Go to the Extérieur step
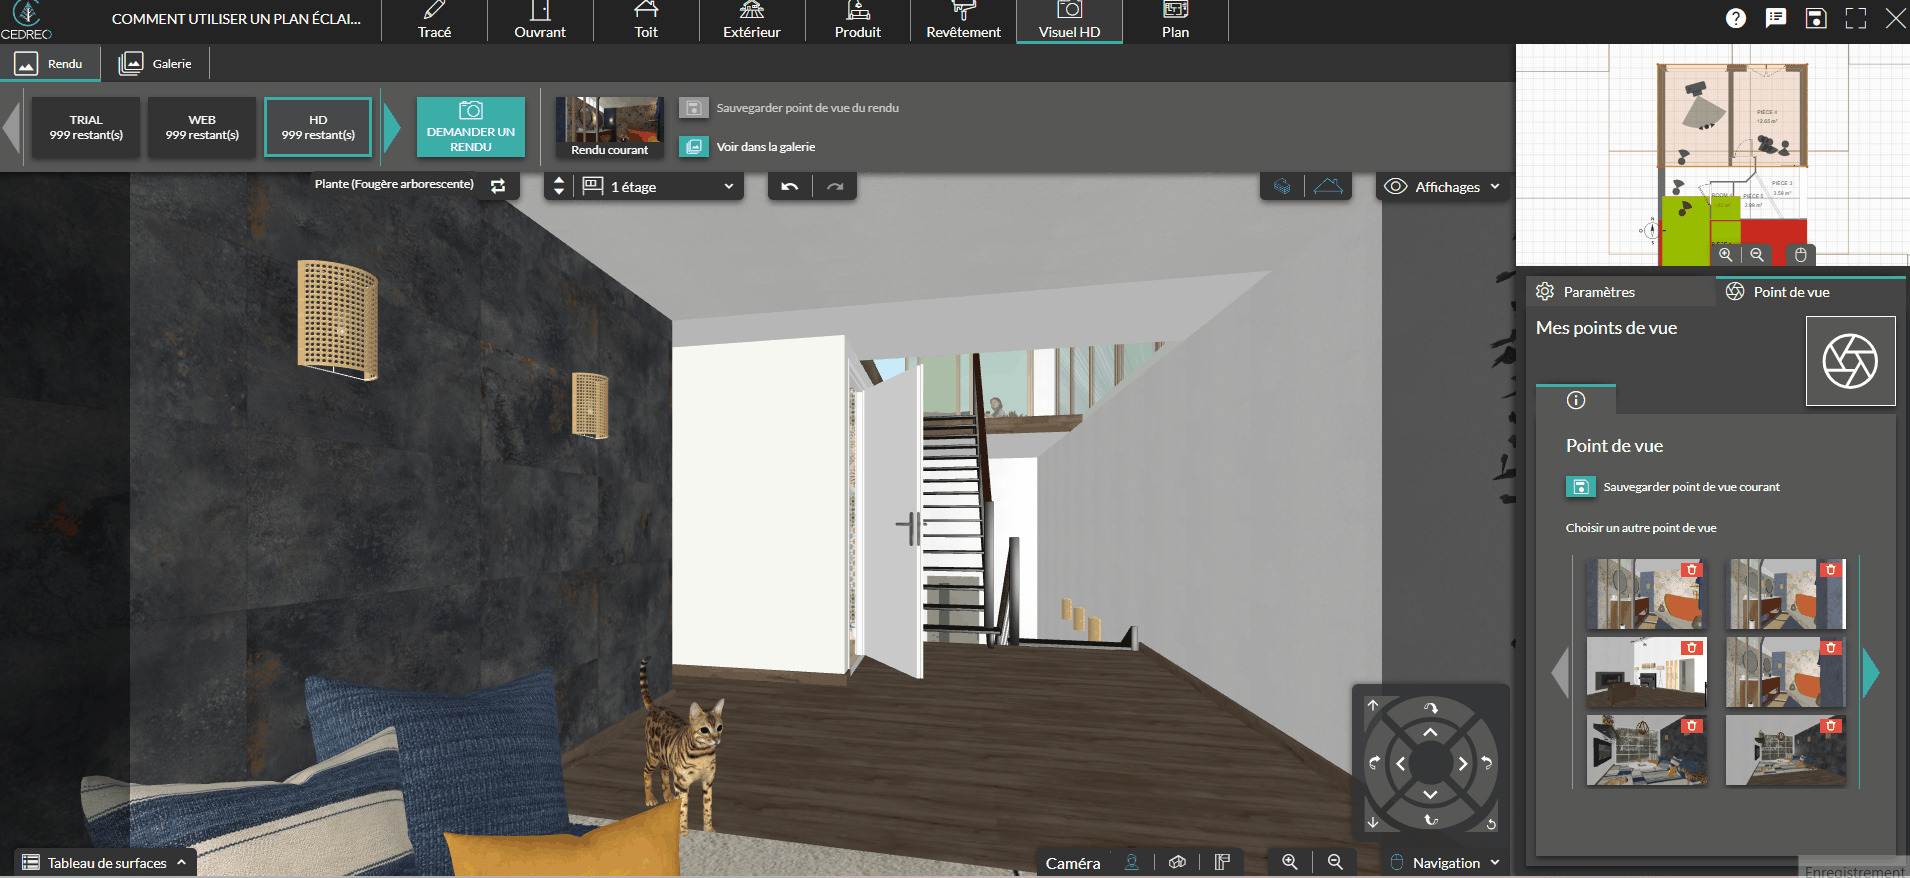The width and height of the screenshot is (1910, 878). (752, 21)
